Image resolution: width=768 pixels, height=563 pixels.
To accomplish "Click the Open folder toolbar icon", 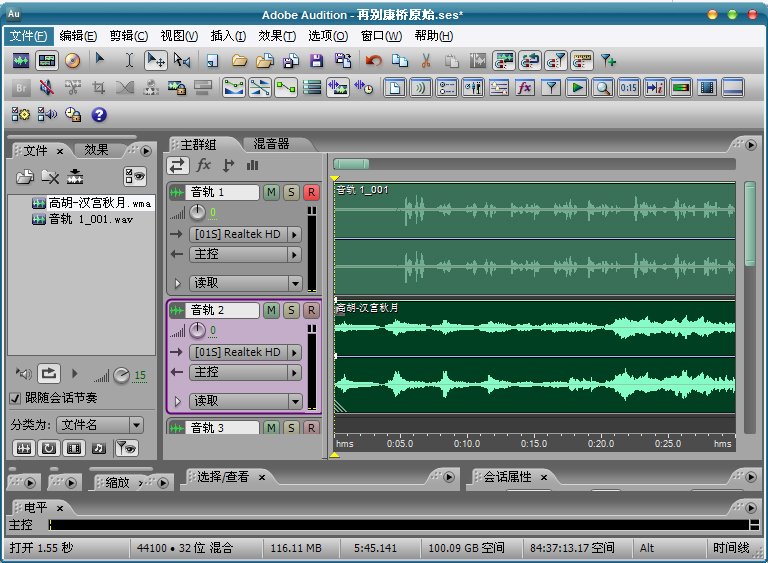I will click(239, 61).
